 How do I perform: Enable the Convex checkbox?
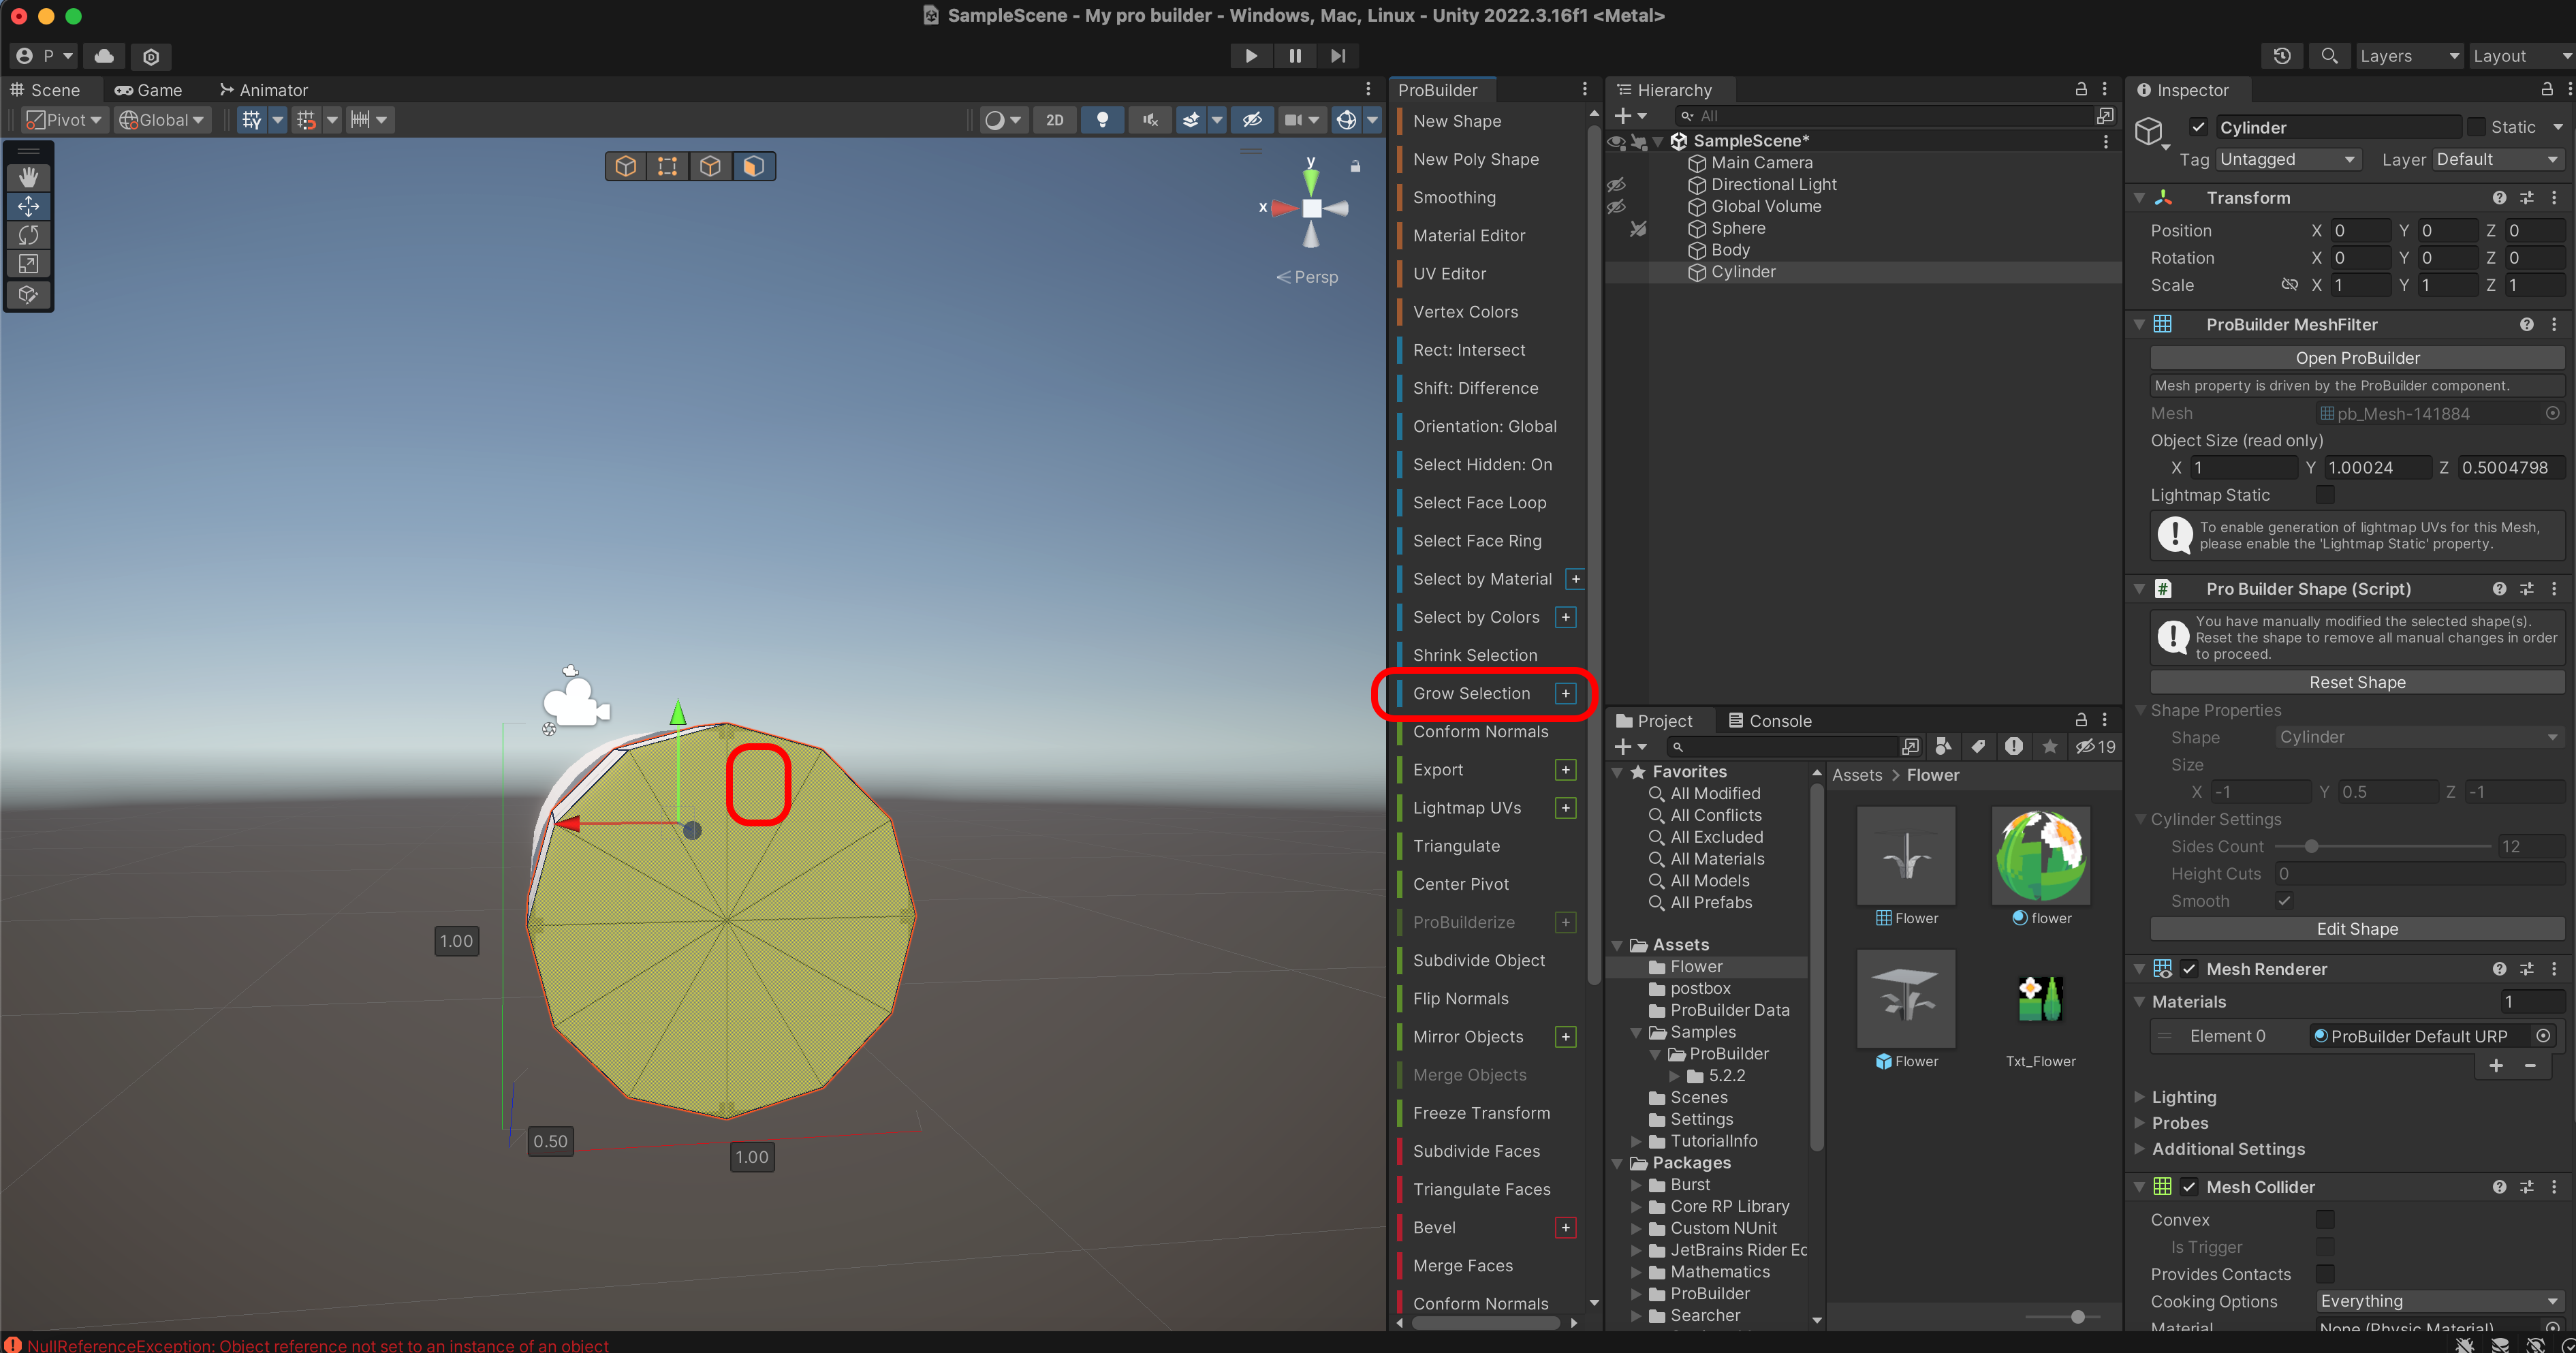2325,1219
